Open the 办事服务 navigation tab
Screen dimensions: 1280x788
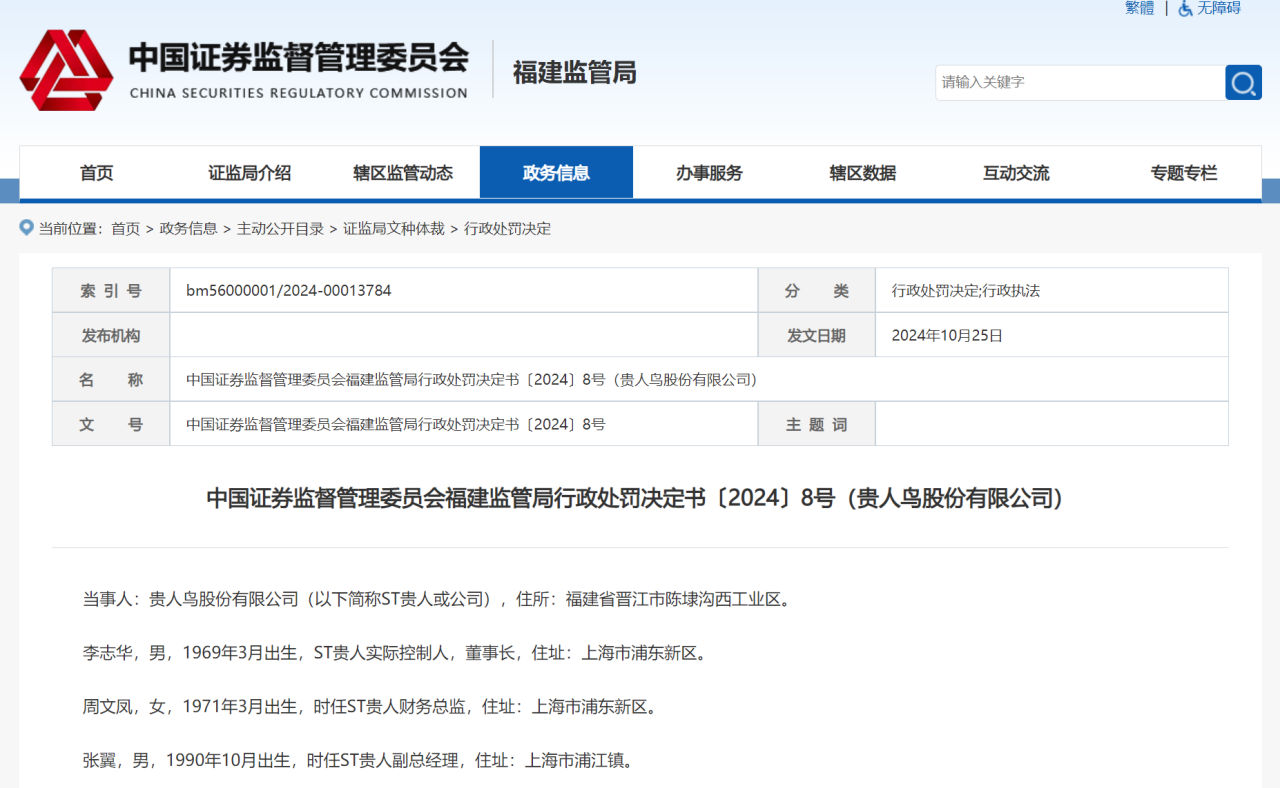pyautogui.click(x=709, y=173)
